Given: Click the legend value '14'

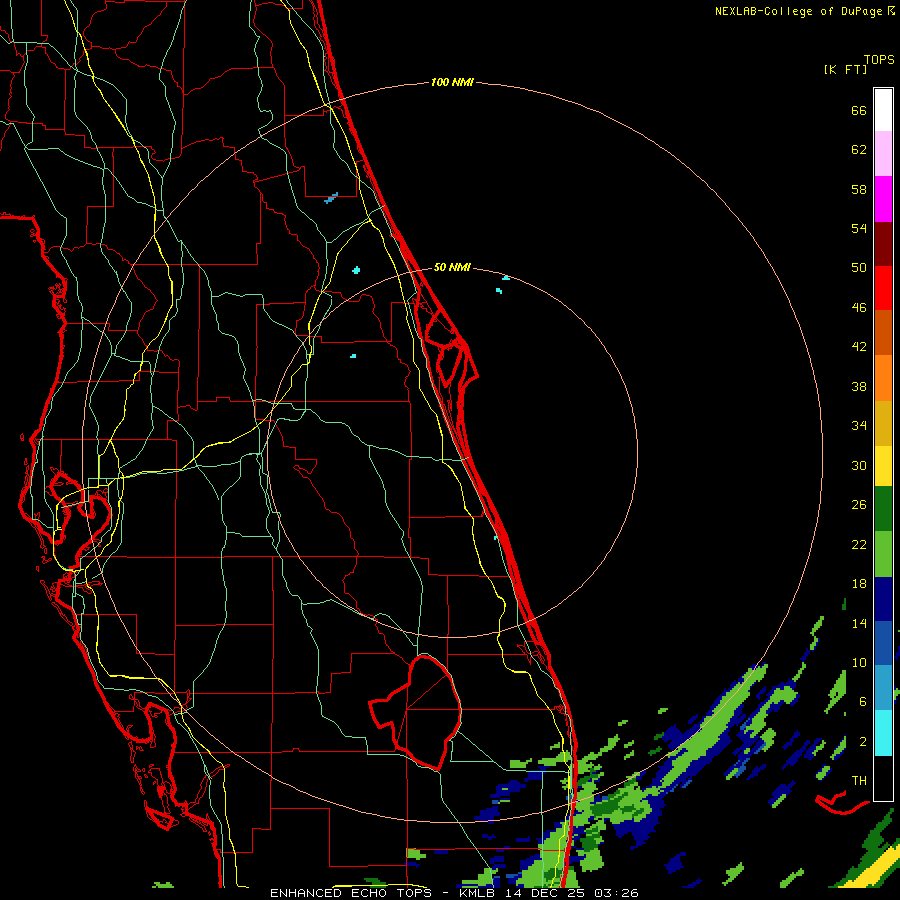Looking at the screenshot, I should (x=859, y=624).
